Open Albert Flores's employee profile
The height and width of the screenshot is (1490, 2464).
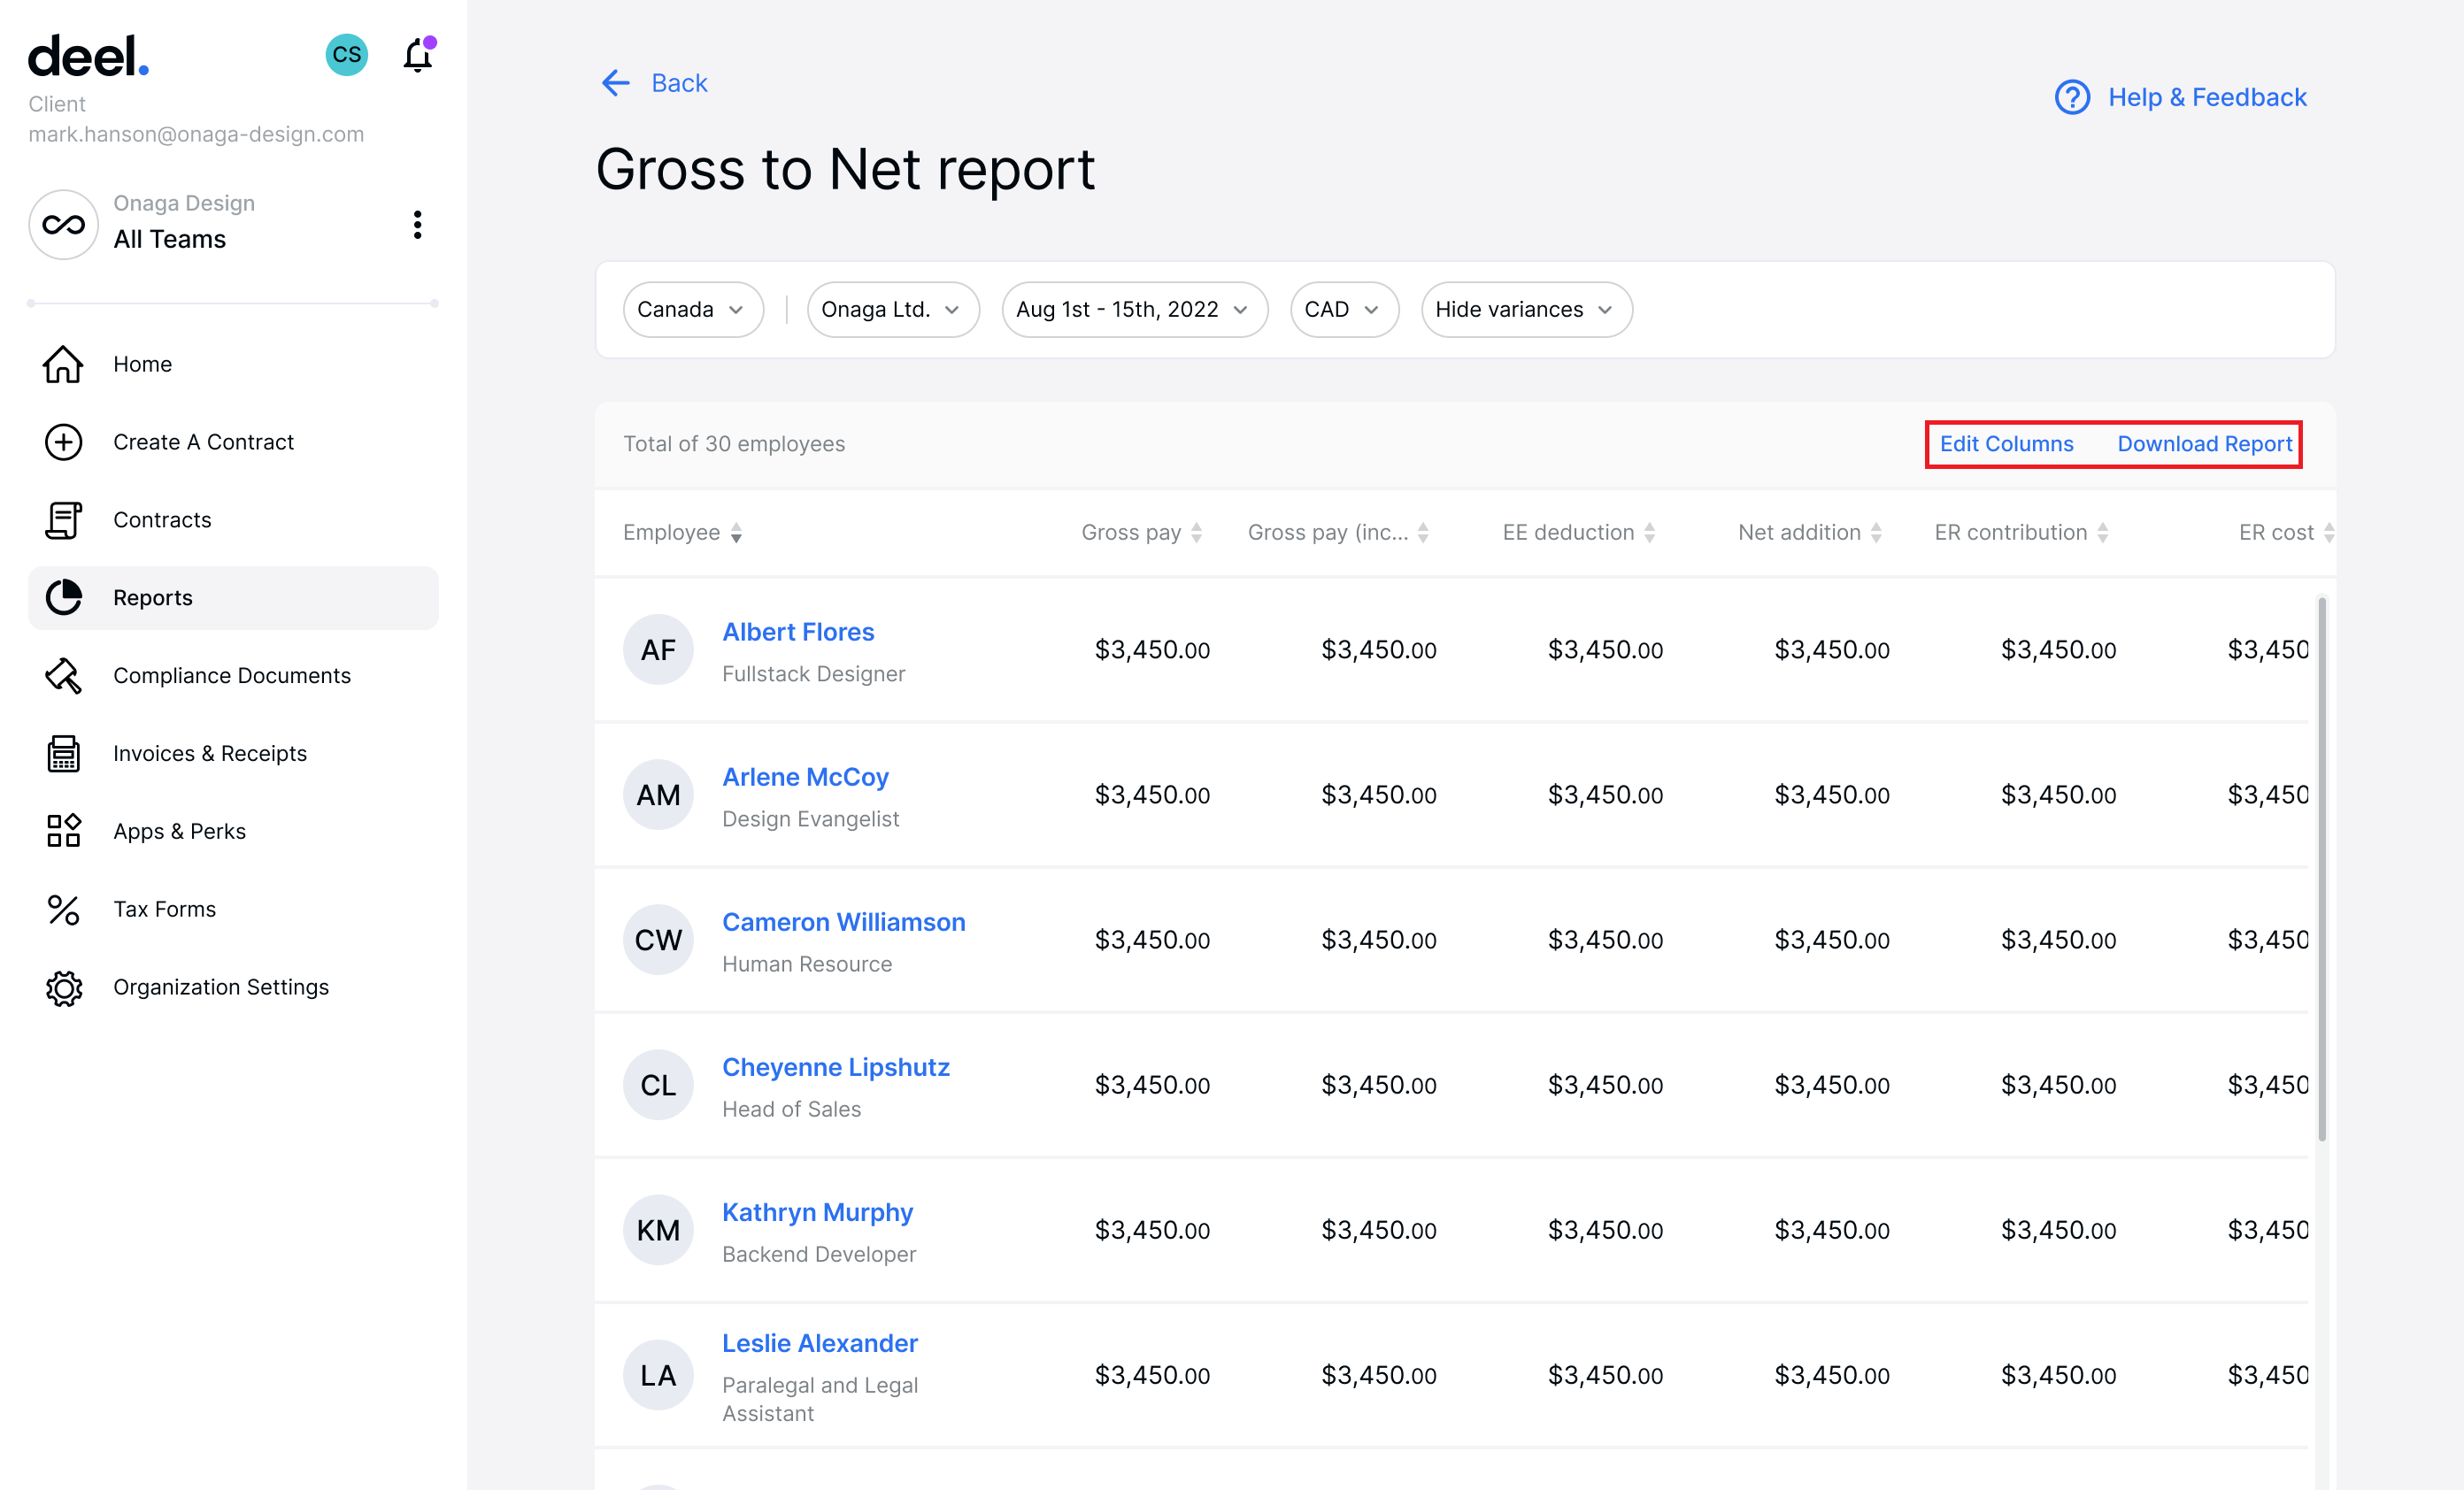point(798,631)
